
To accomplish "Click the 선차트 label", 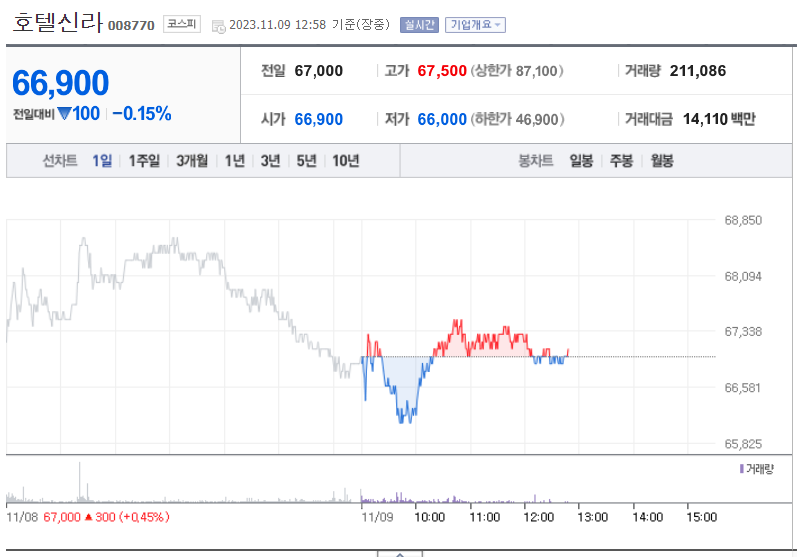I will (60, 161).
